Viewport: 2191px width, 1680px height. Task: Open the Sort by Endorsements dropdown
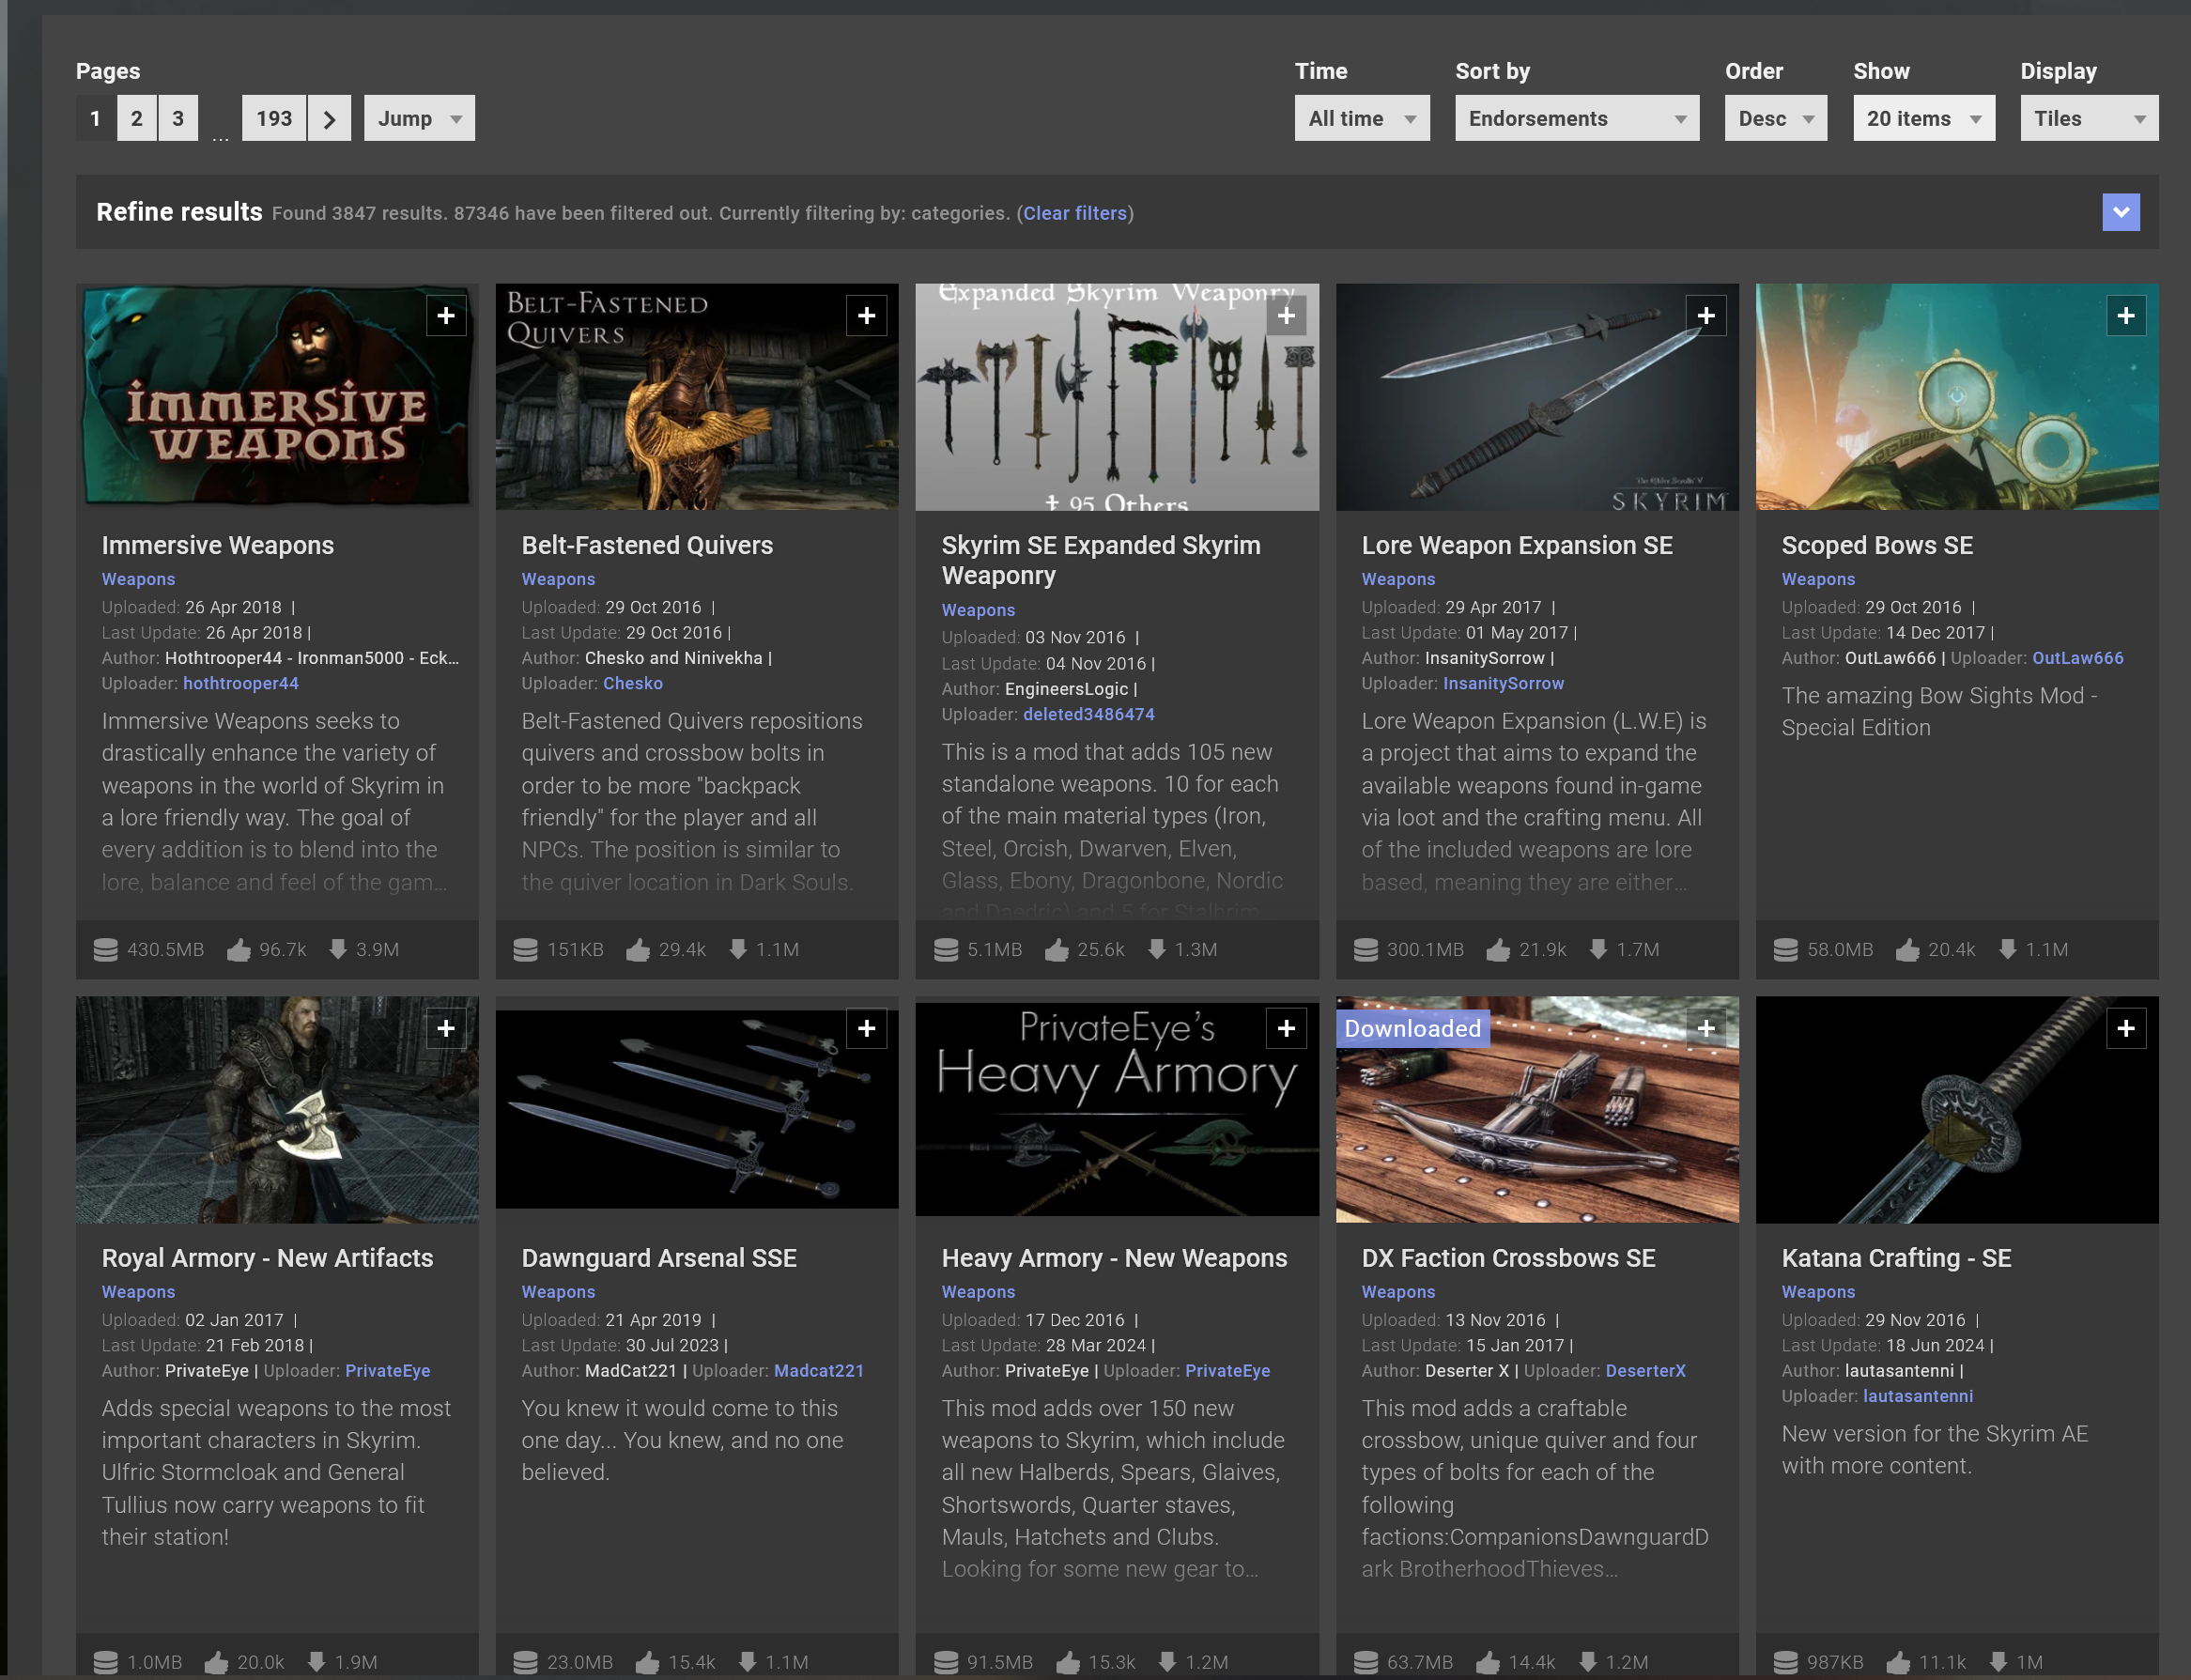[x=1576, y=119]
